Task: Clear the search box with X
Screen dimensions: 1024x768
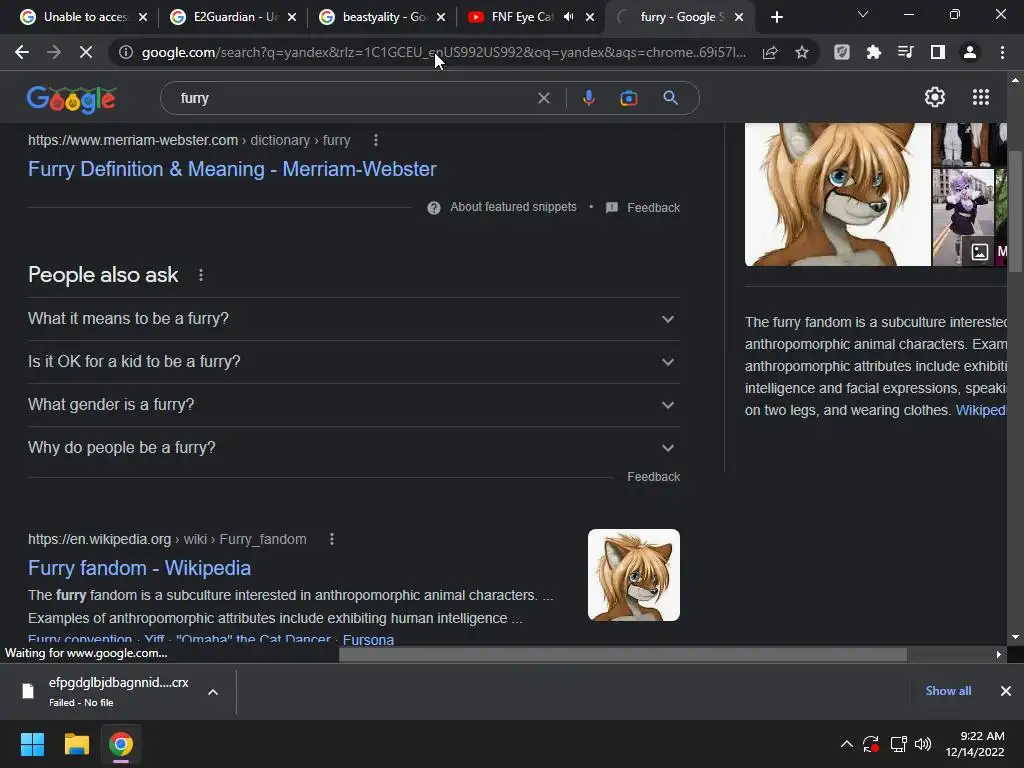Action: pyautogui.click(x=543, y=98)
